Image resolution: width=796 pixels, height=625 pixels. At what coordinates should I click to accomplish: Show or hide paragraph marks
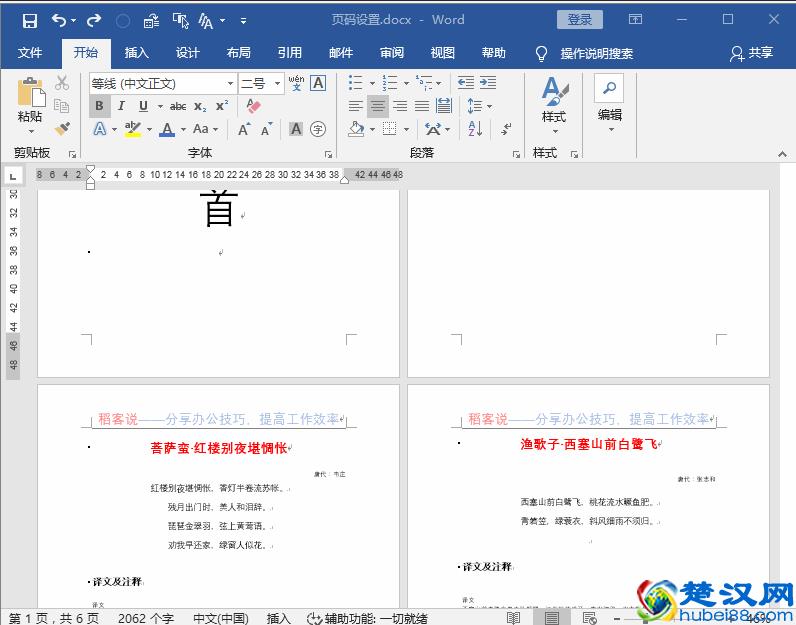(x=506, y=129)
